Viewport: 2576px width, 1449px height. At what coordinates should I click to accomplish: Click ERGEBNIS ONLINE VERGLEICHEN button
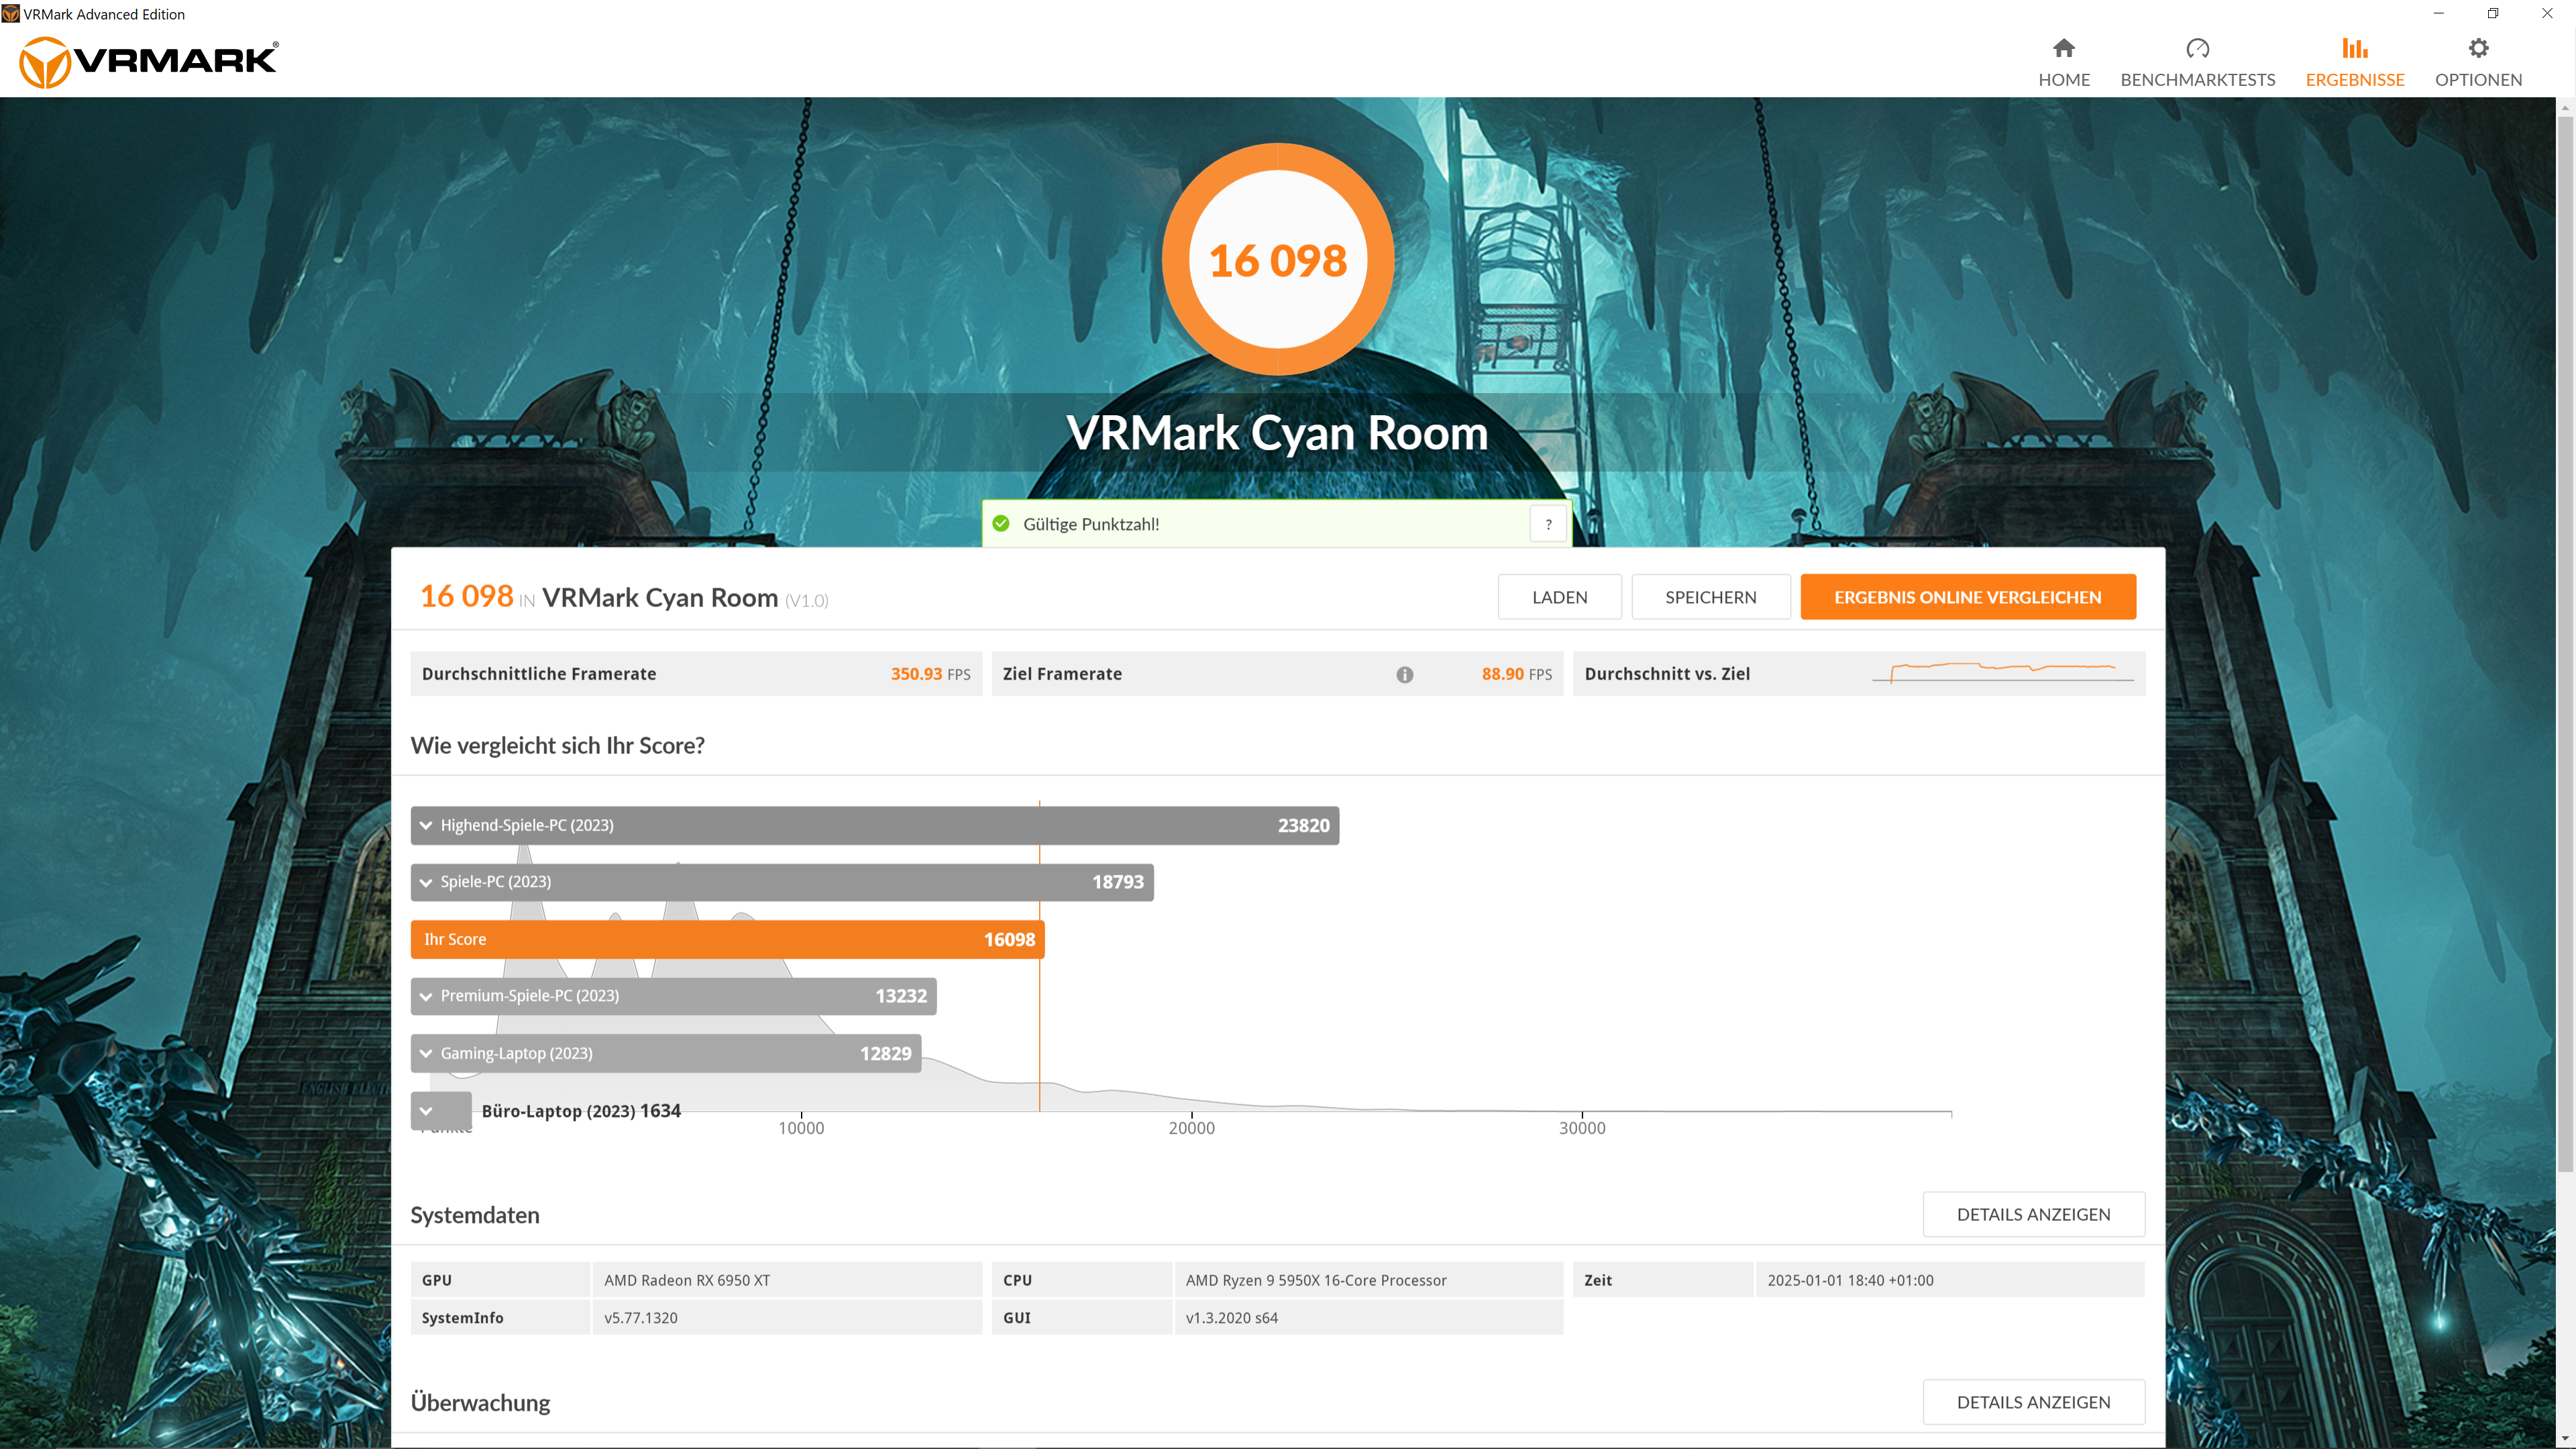[1967, 597]
